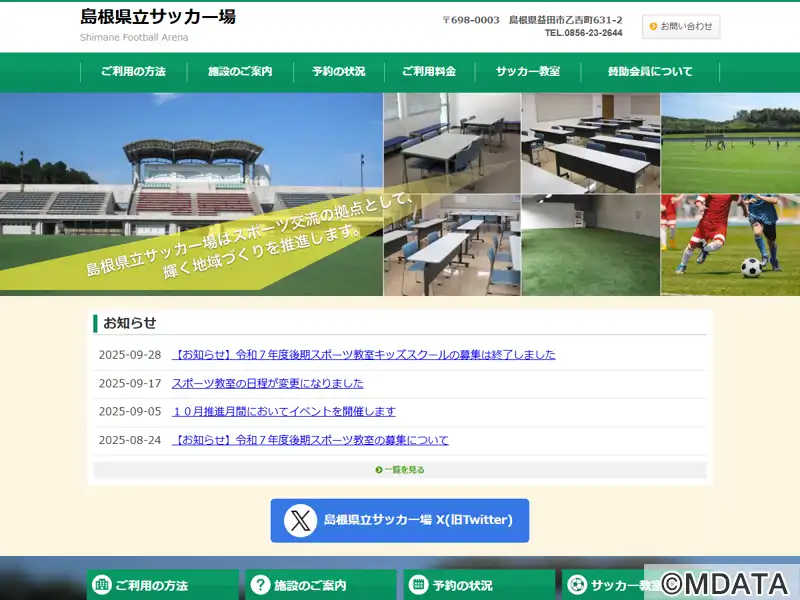800x600 pixels.
Task: Open the 2025-08-24 後期スポーツ教室 notice
Action: click(x=310, y=440)
